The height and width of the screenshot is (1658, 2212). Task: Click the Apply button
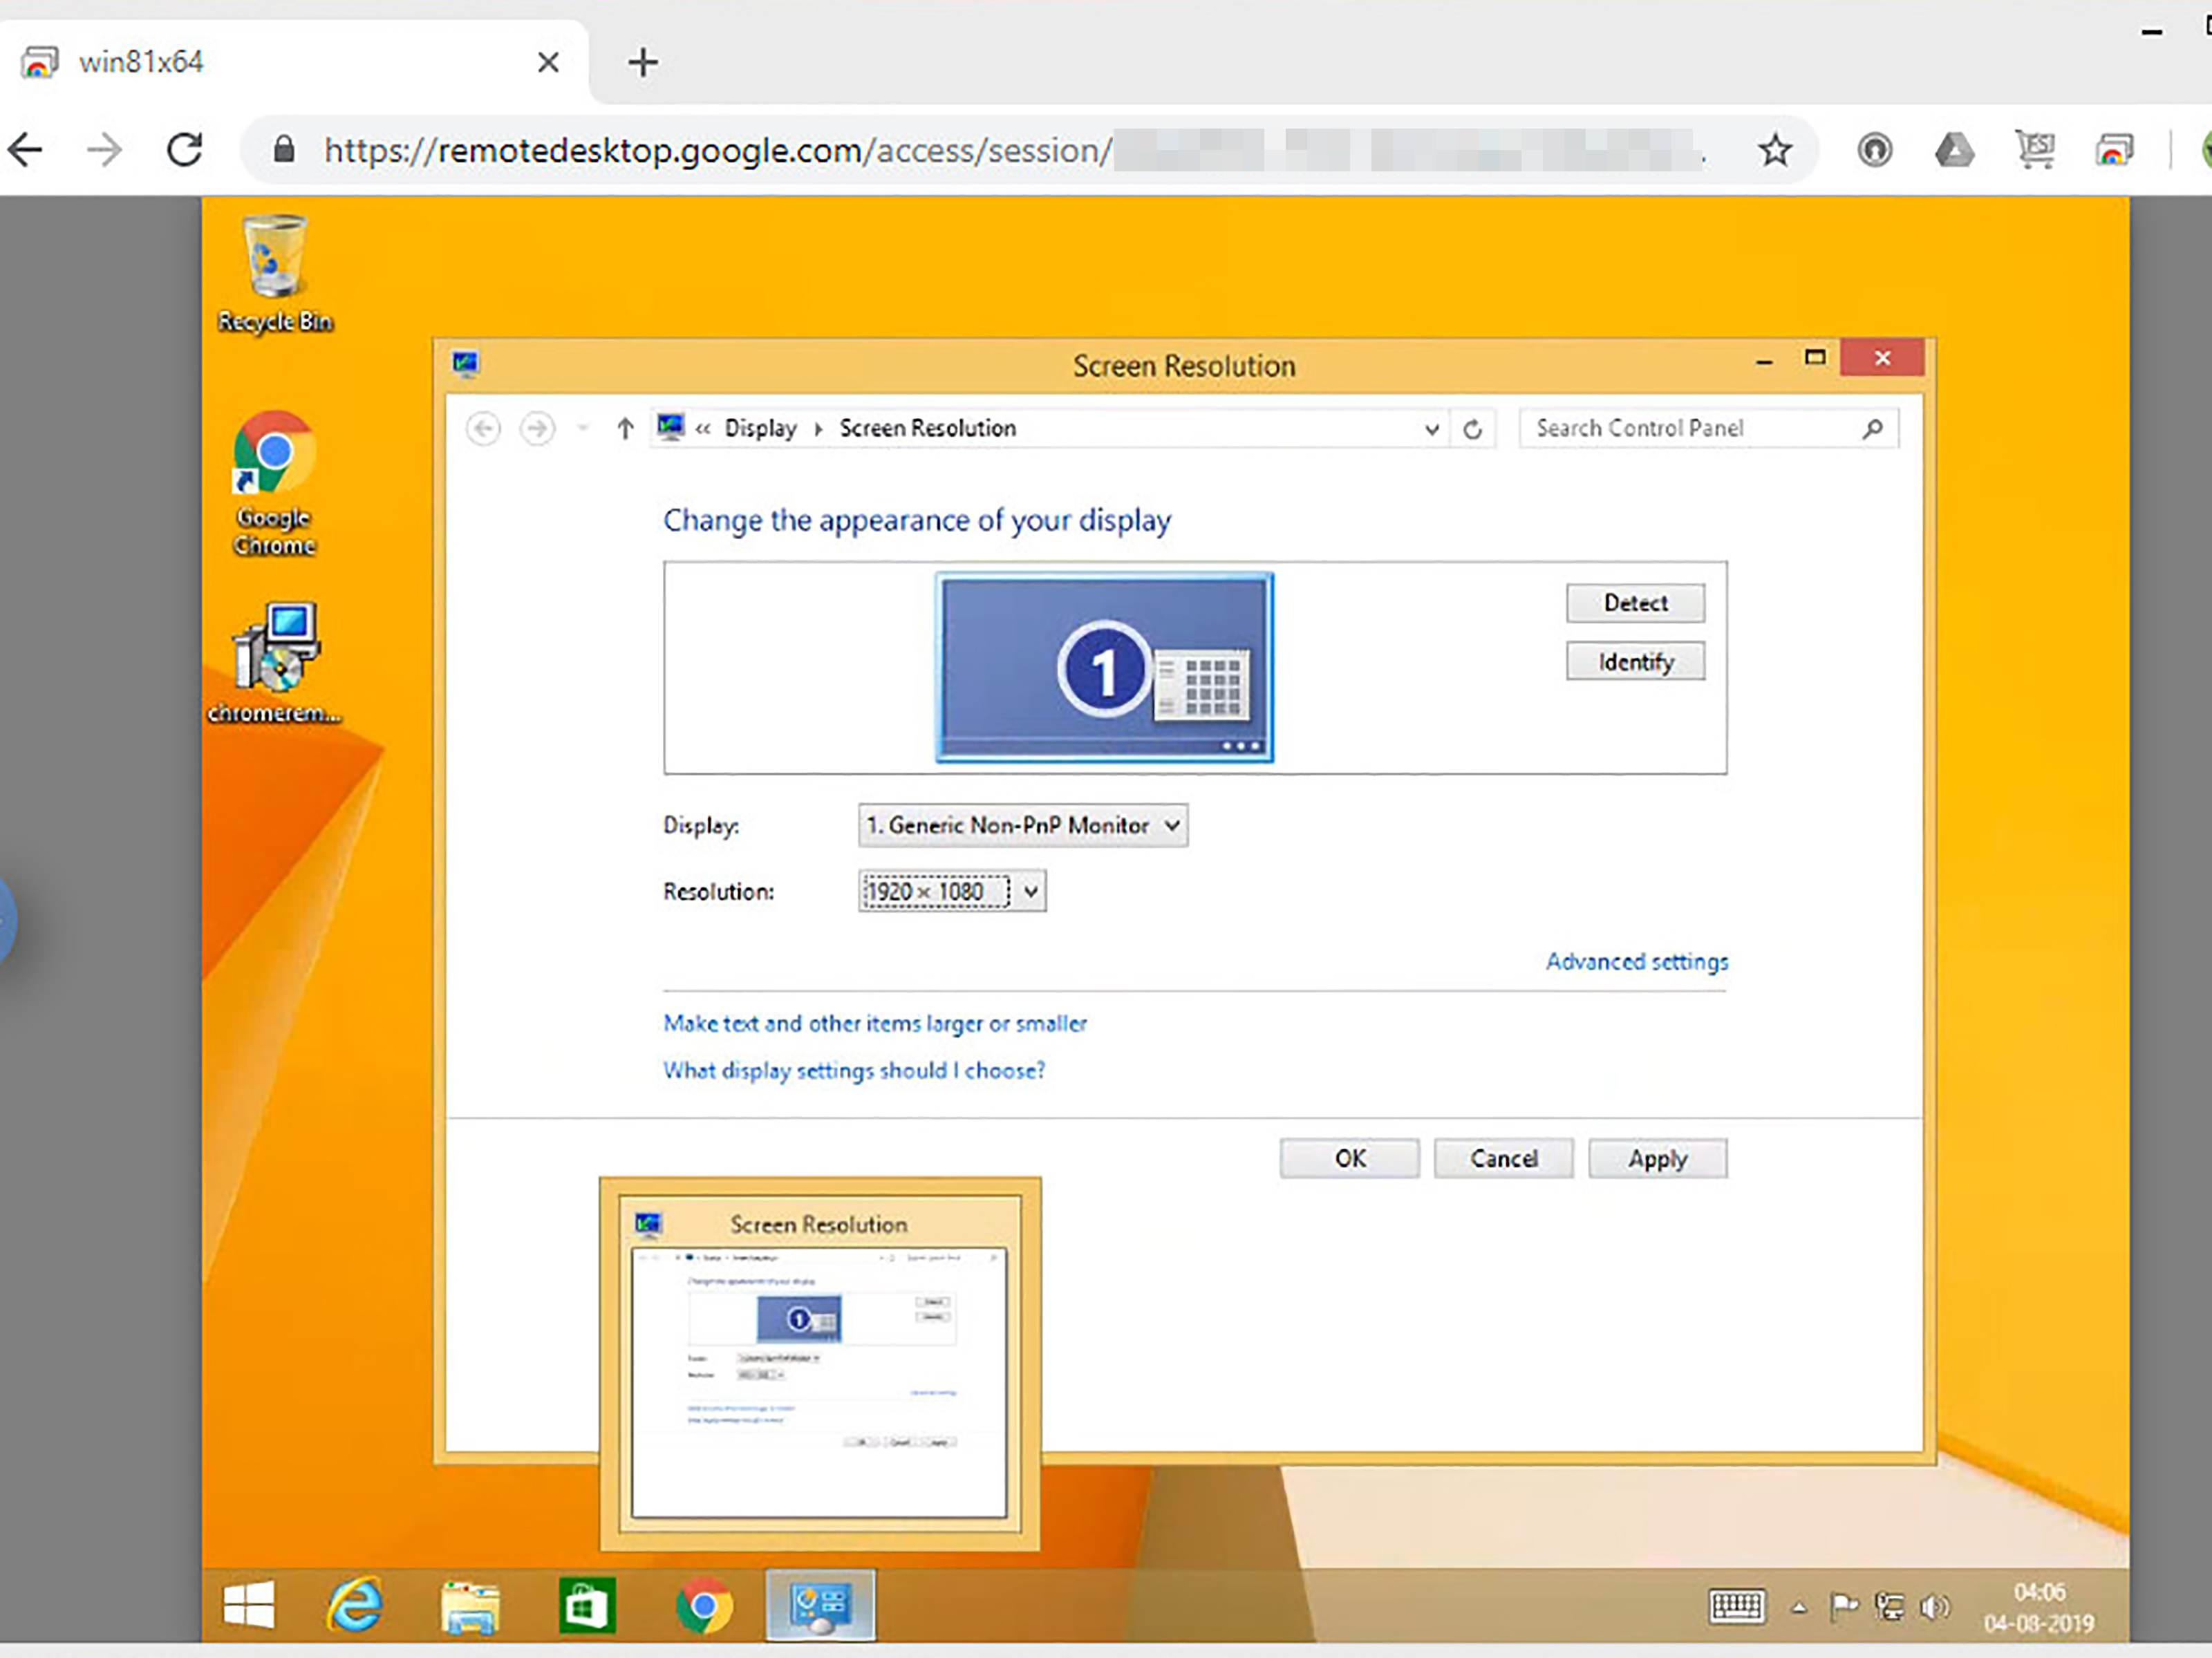tap(1657, 1158)
